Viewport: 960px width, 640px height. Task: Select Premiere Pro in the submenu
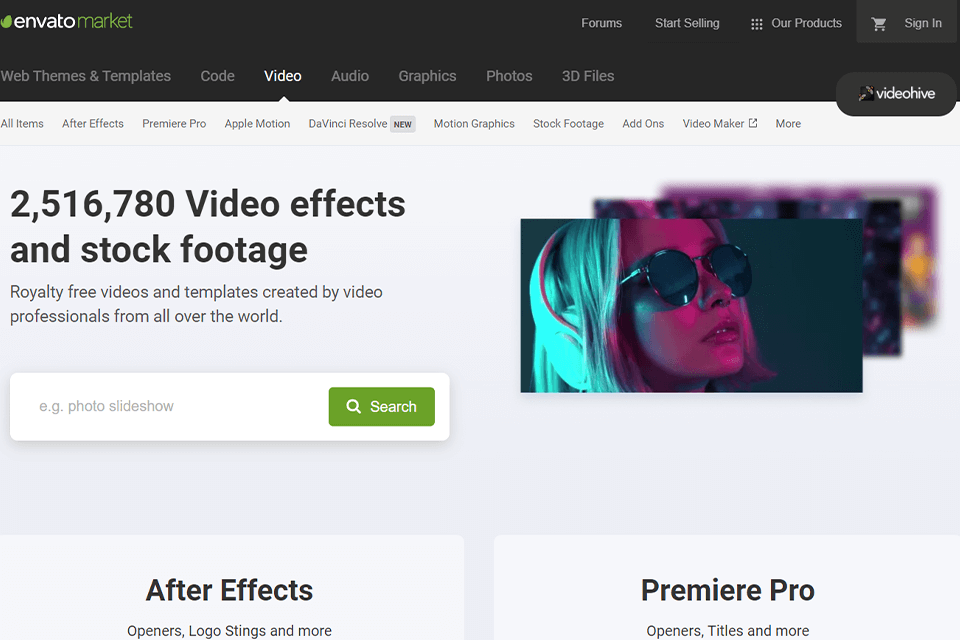point(174,124)
